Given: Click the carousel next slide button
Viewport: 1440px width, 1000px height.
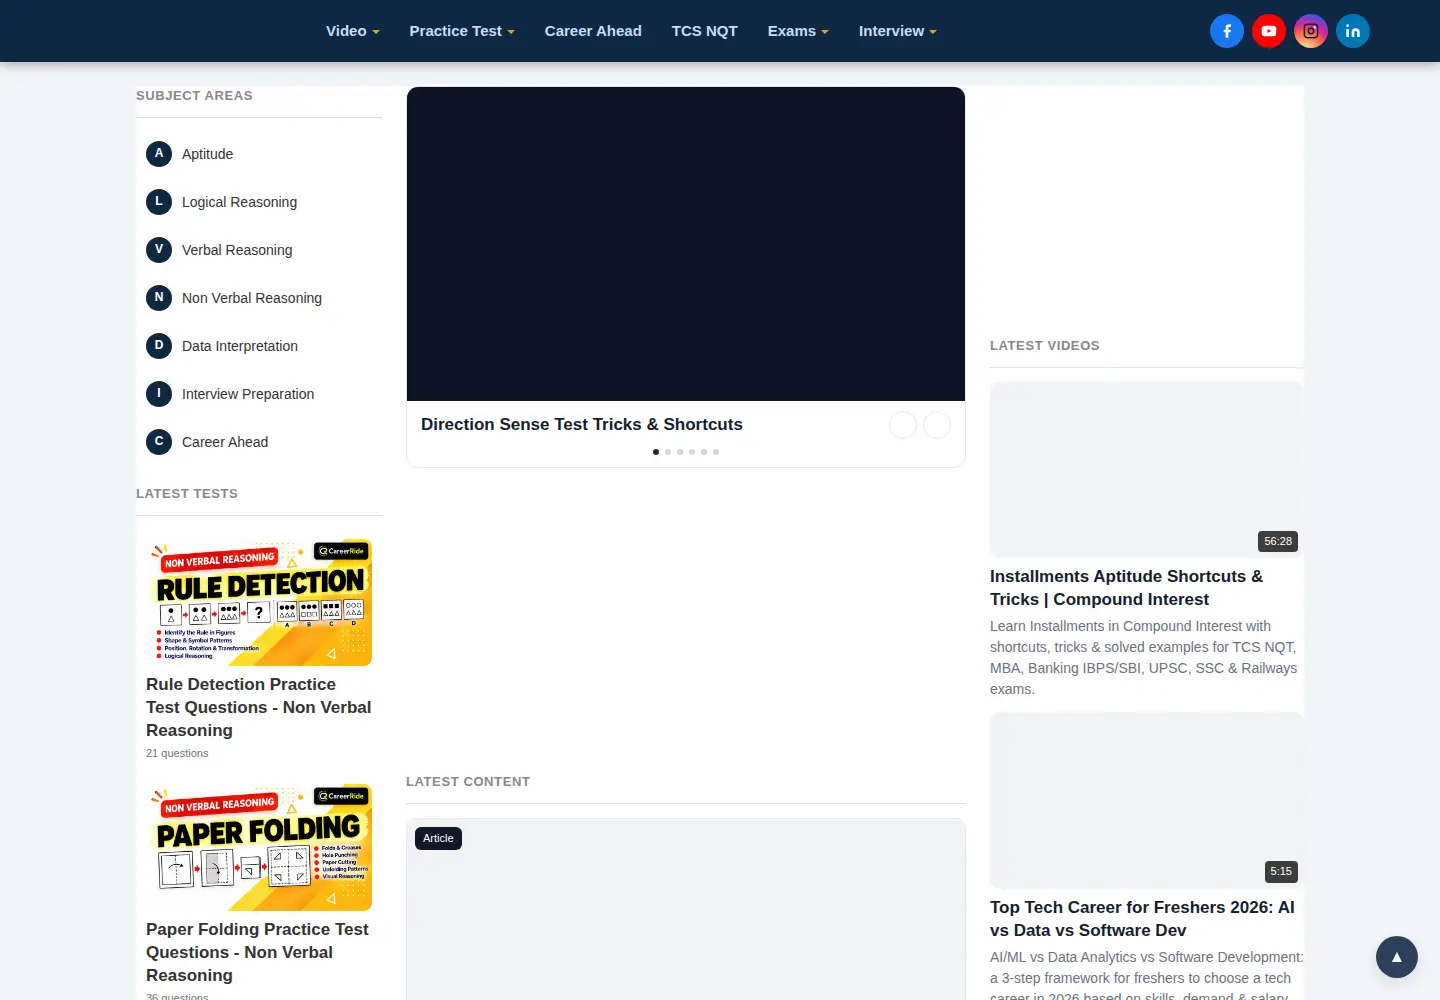Looking at the screenshot, I should (x=937, y=425).
